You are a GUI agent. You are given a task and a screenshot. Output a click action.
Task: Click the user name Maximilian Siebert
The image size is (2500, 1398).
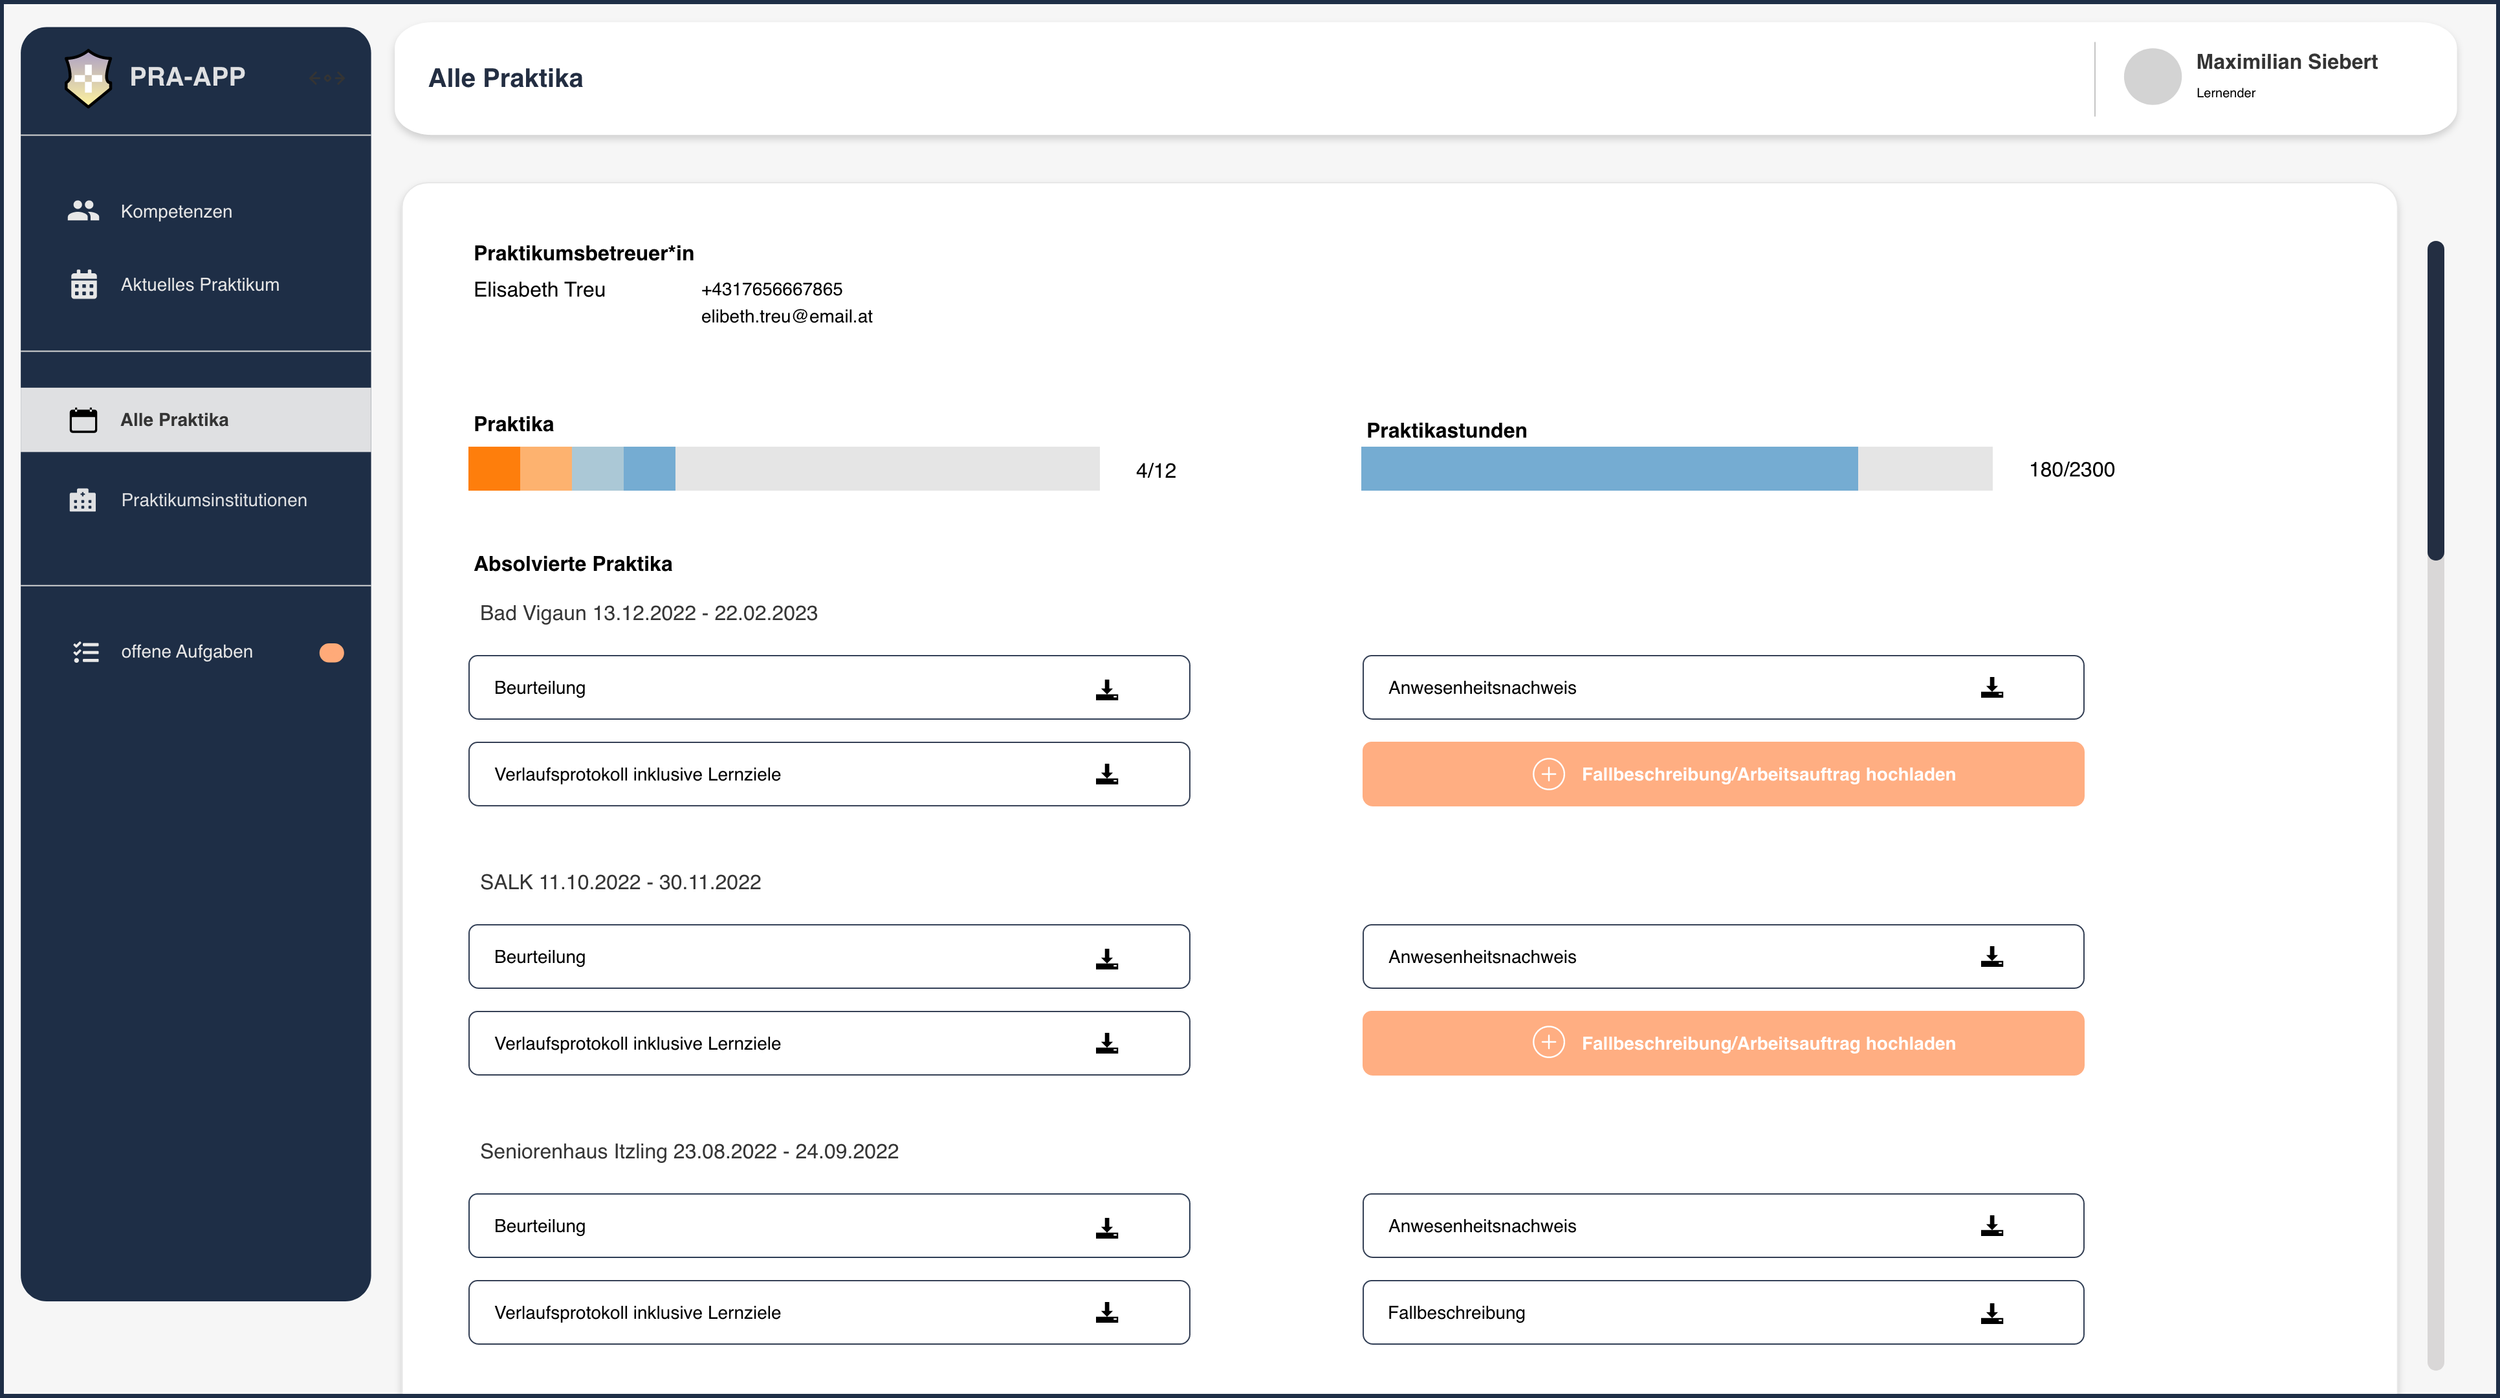[x=2286, y=62]
